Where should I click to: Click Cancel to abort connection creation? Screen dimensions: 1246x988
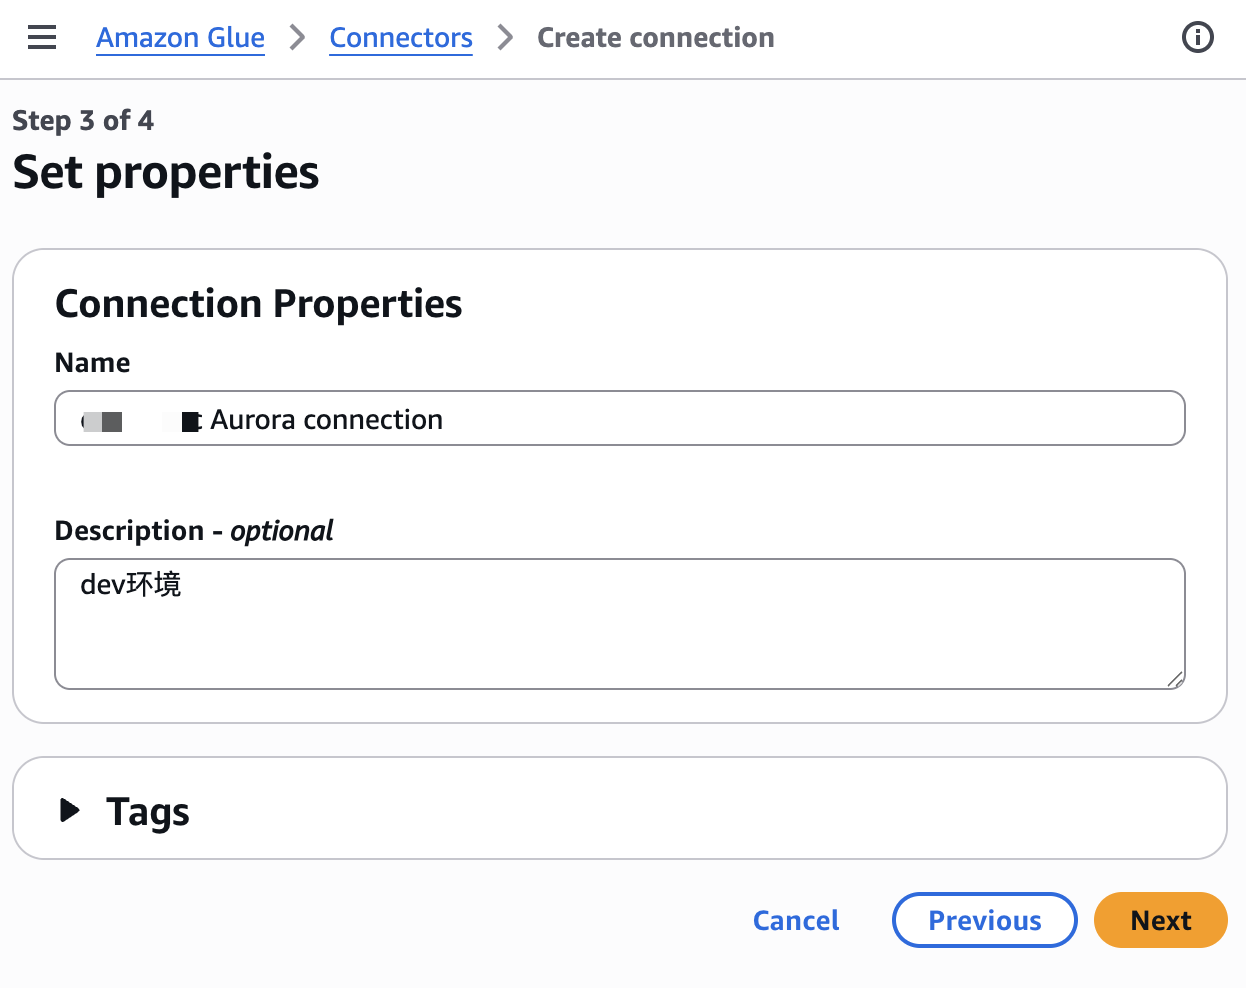pyautogui.click(x=796, y=920)
